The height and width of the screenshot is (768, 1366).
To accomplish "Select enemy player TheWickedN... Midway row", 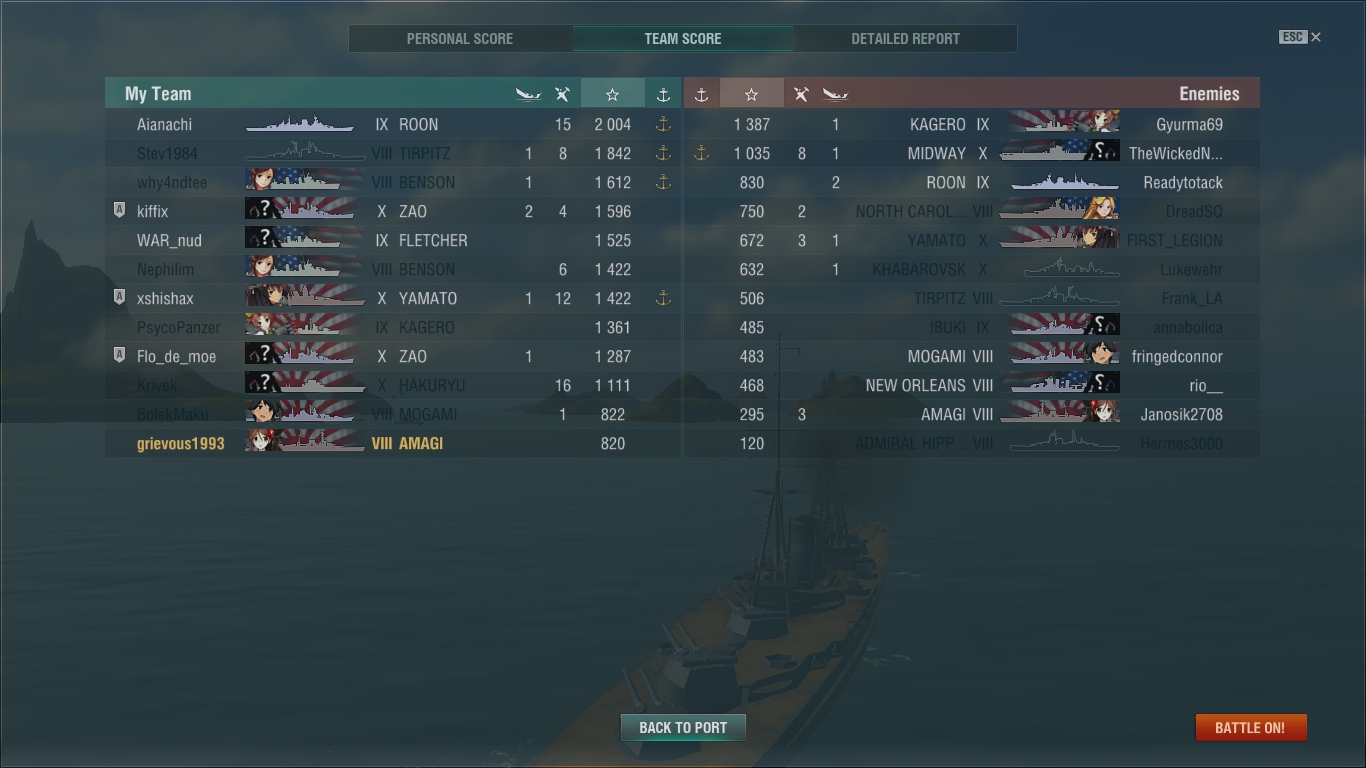I will pos(971,153).
